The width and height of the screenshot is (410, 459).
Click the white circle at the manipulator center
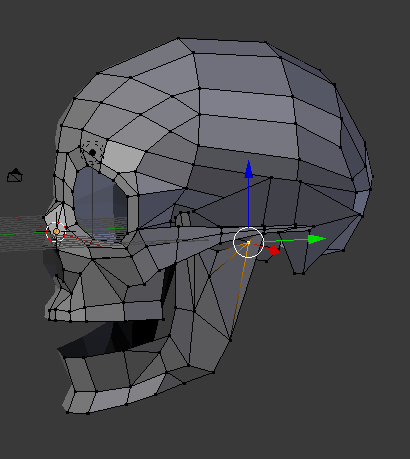click(x=248, y=242)
